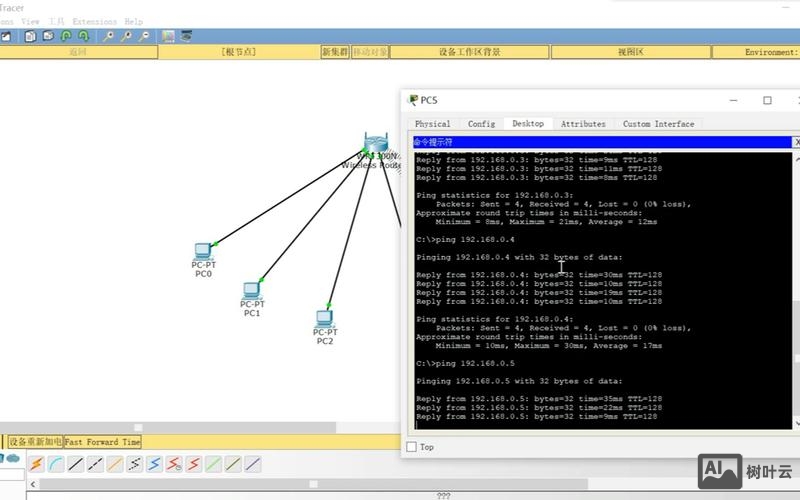Go to the Attributes tab

coord(583,124)
